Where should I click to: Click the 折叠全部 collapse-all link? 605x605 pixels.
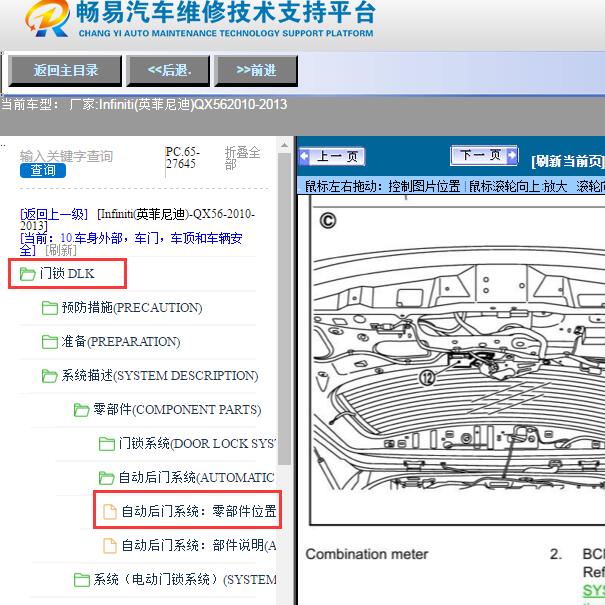[x=242, y=158]
